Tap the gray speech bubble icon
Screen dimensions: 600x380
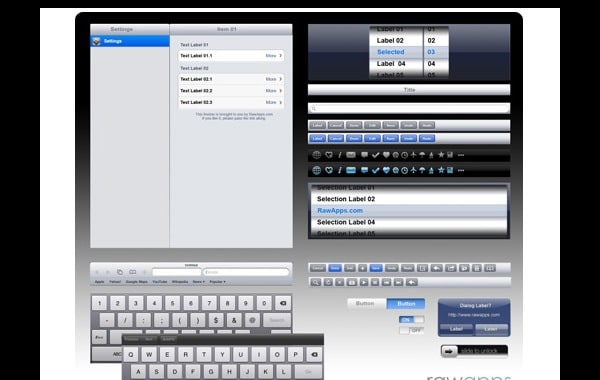pos(364,155)
